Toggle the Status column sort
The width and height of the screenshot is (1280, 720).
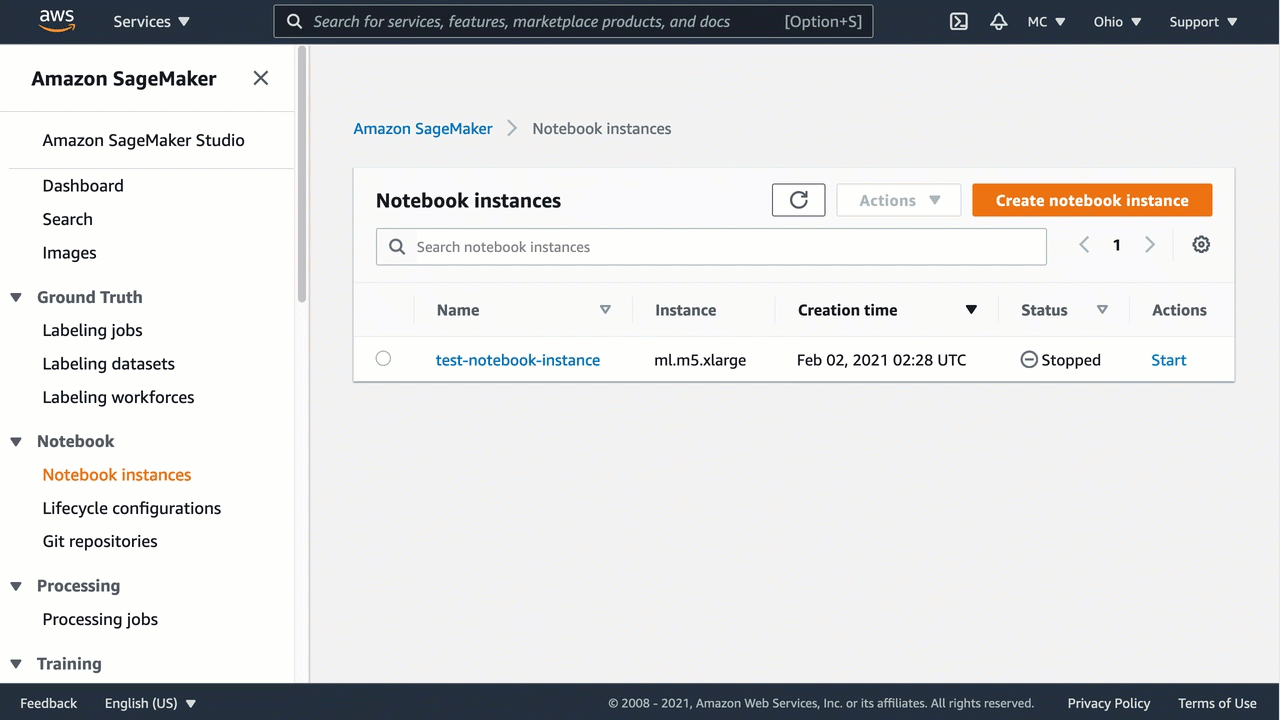[x=1101, y=310]
